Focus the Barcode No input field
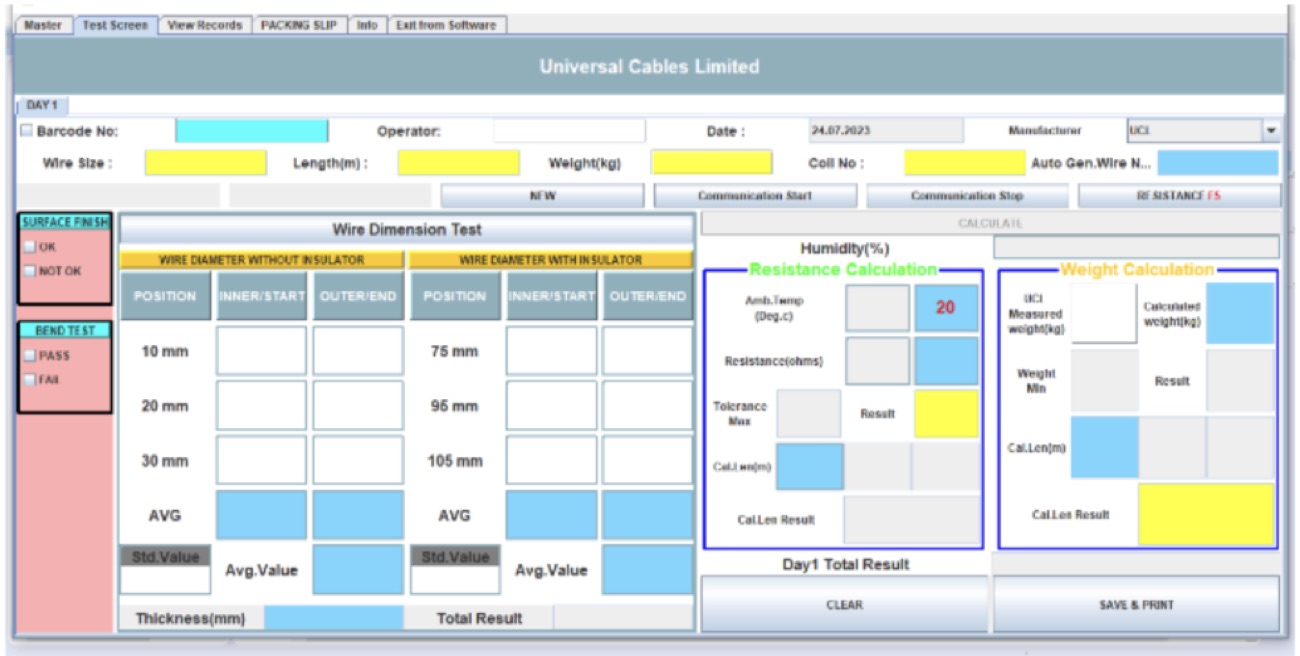 point(252,131)
